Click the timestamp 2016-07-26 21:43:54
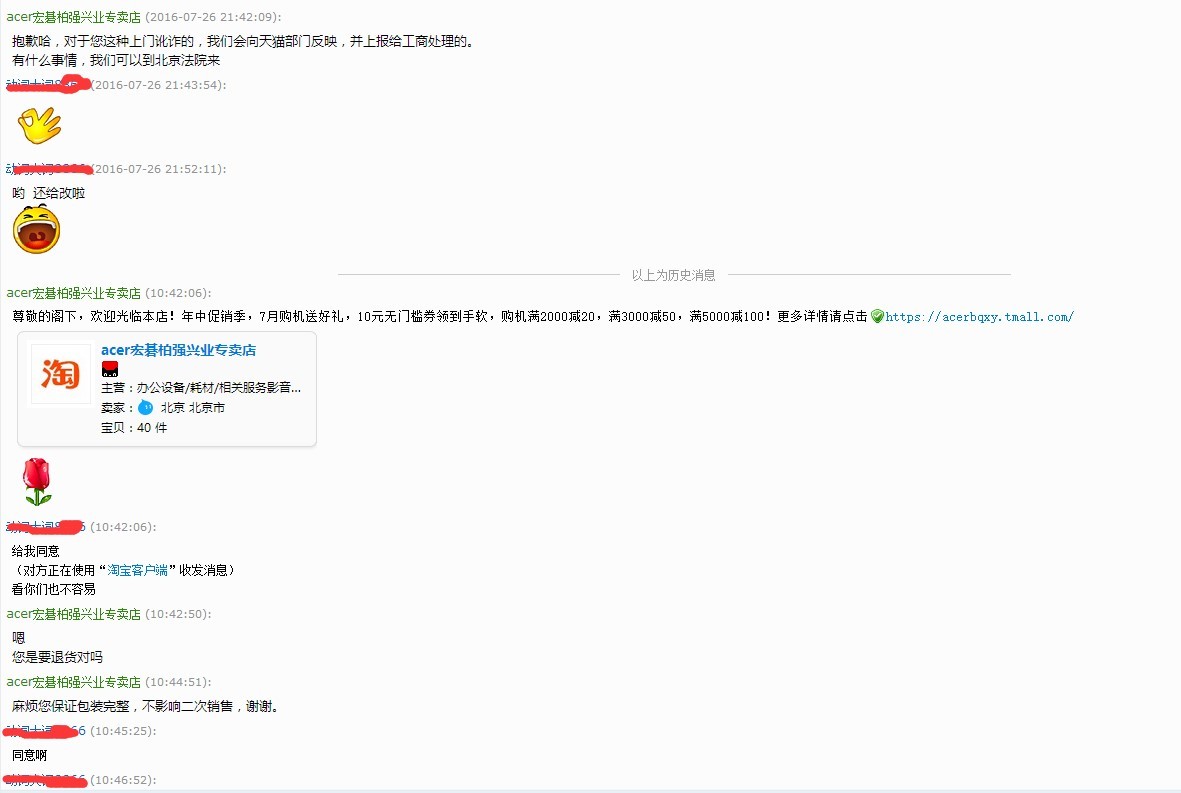This screenshot has height=793, width=1181. click(158, 85)
